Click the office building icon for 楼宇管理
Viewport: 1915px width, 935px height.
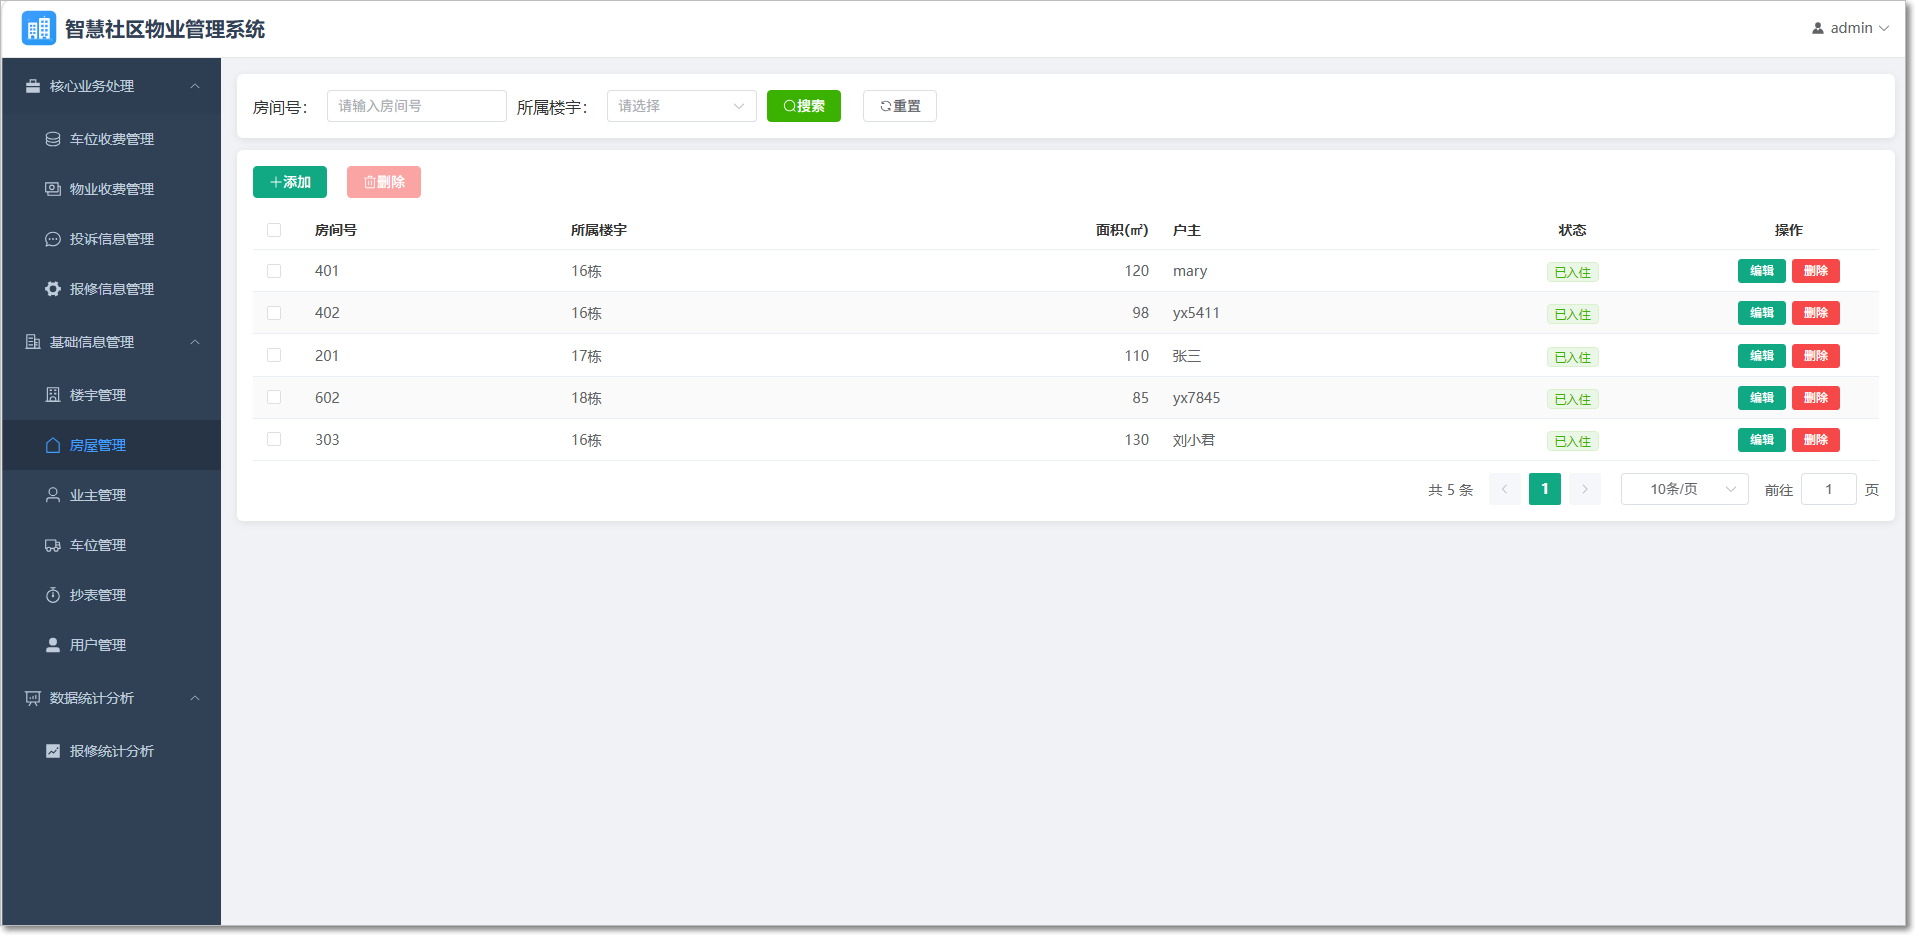click(x=53, y=395)
